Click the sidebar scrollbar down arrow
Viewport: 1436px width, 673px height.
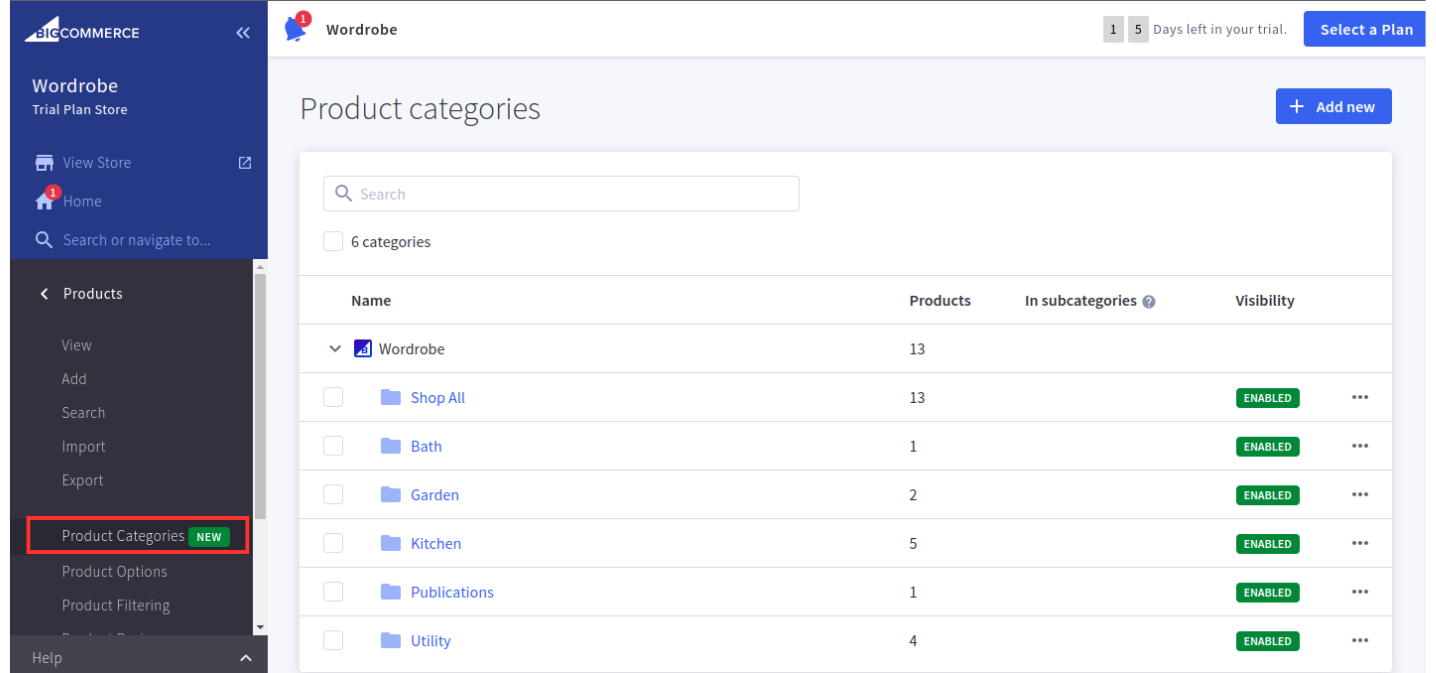(x=260, y=627)
